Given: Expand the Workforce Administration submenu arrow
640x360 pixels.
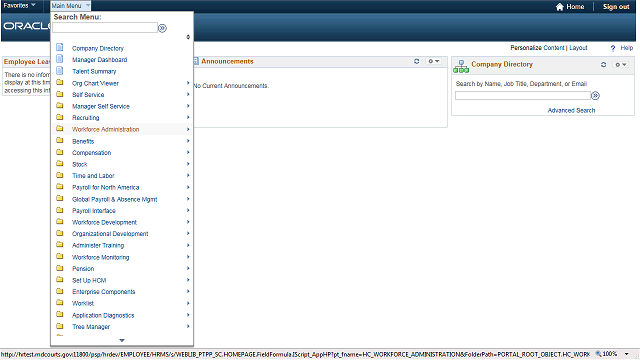Looking at the screenshot, I should click(188, 129).
